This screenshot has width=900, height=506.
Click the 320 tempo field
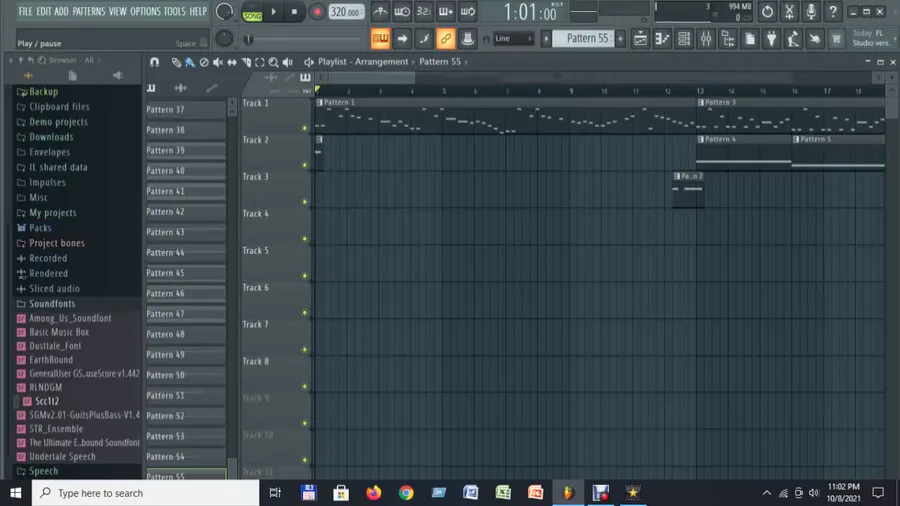pyautogui.click(x=346, y=12)
